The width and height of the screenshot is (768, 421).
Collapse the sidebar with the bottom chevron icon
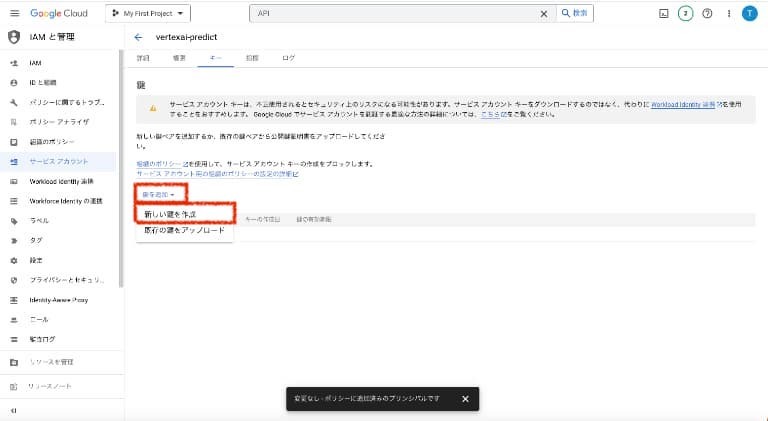click(13, 411)
